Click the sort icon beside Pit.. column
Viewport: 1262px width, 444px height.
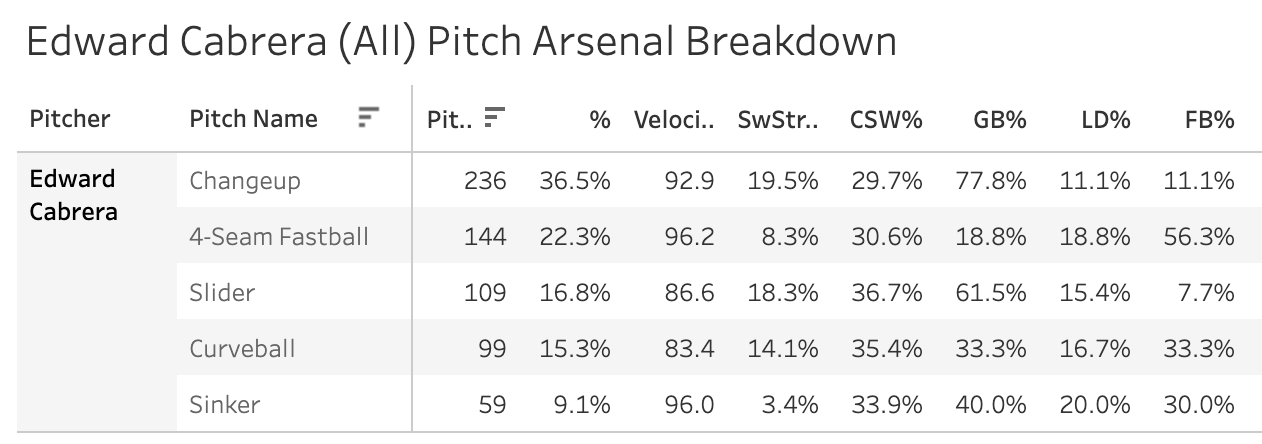click(x=494, y=119)
